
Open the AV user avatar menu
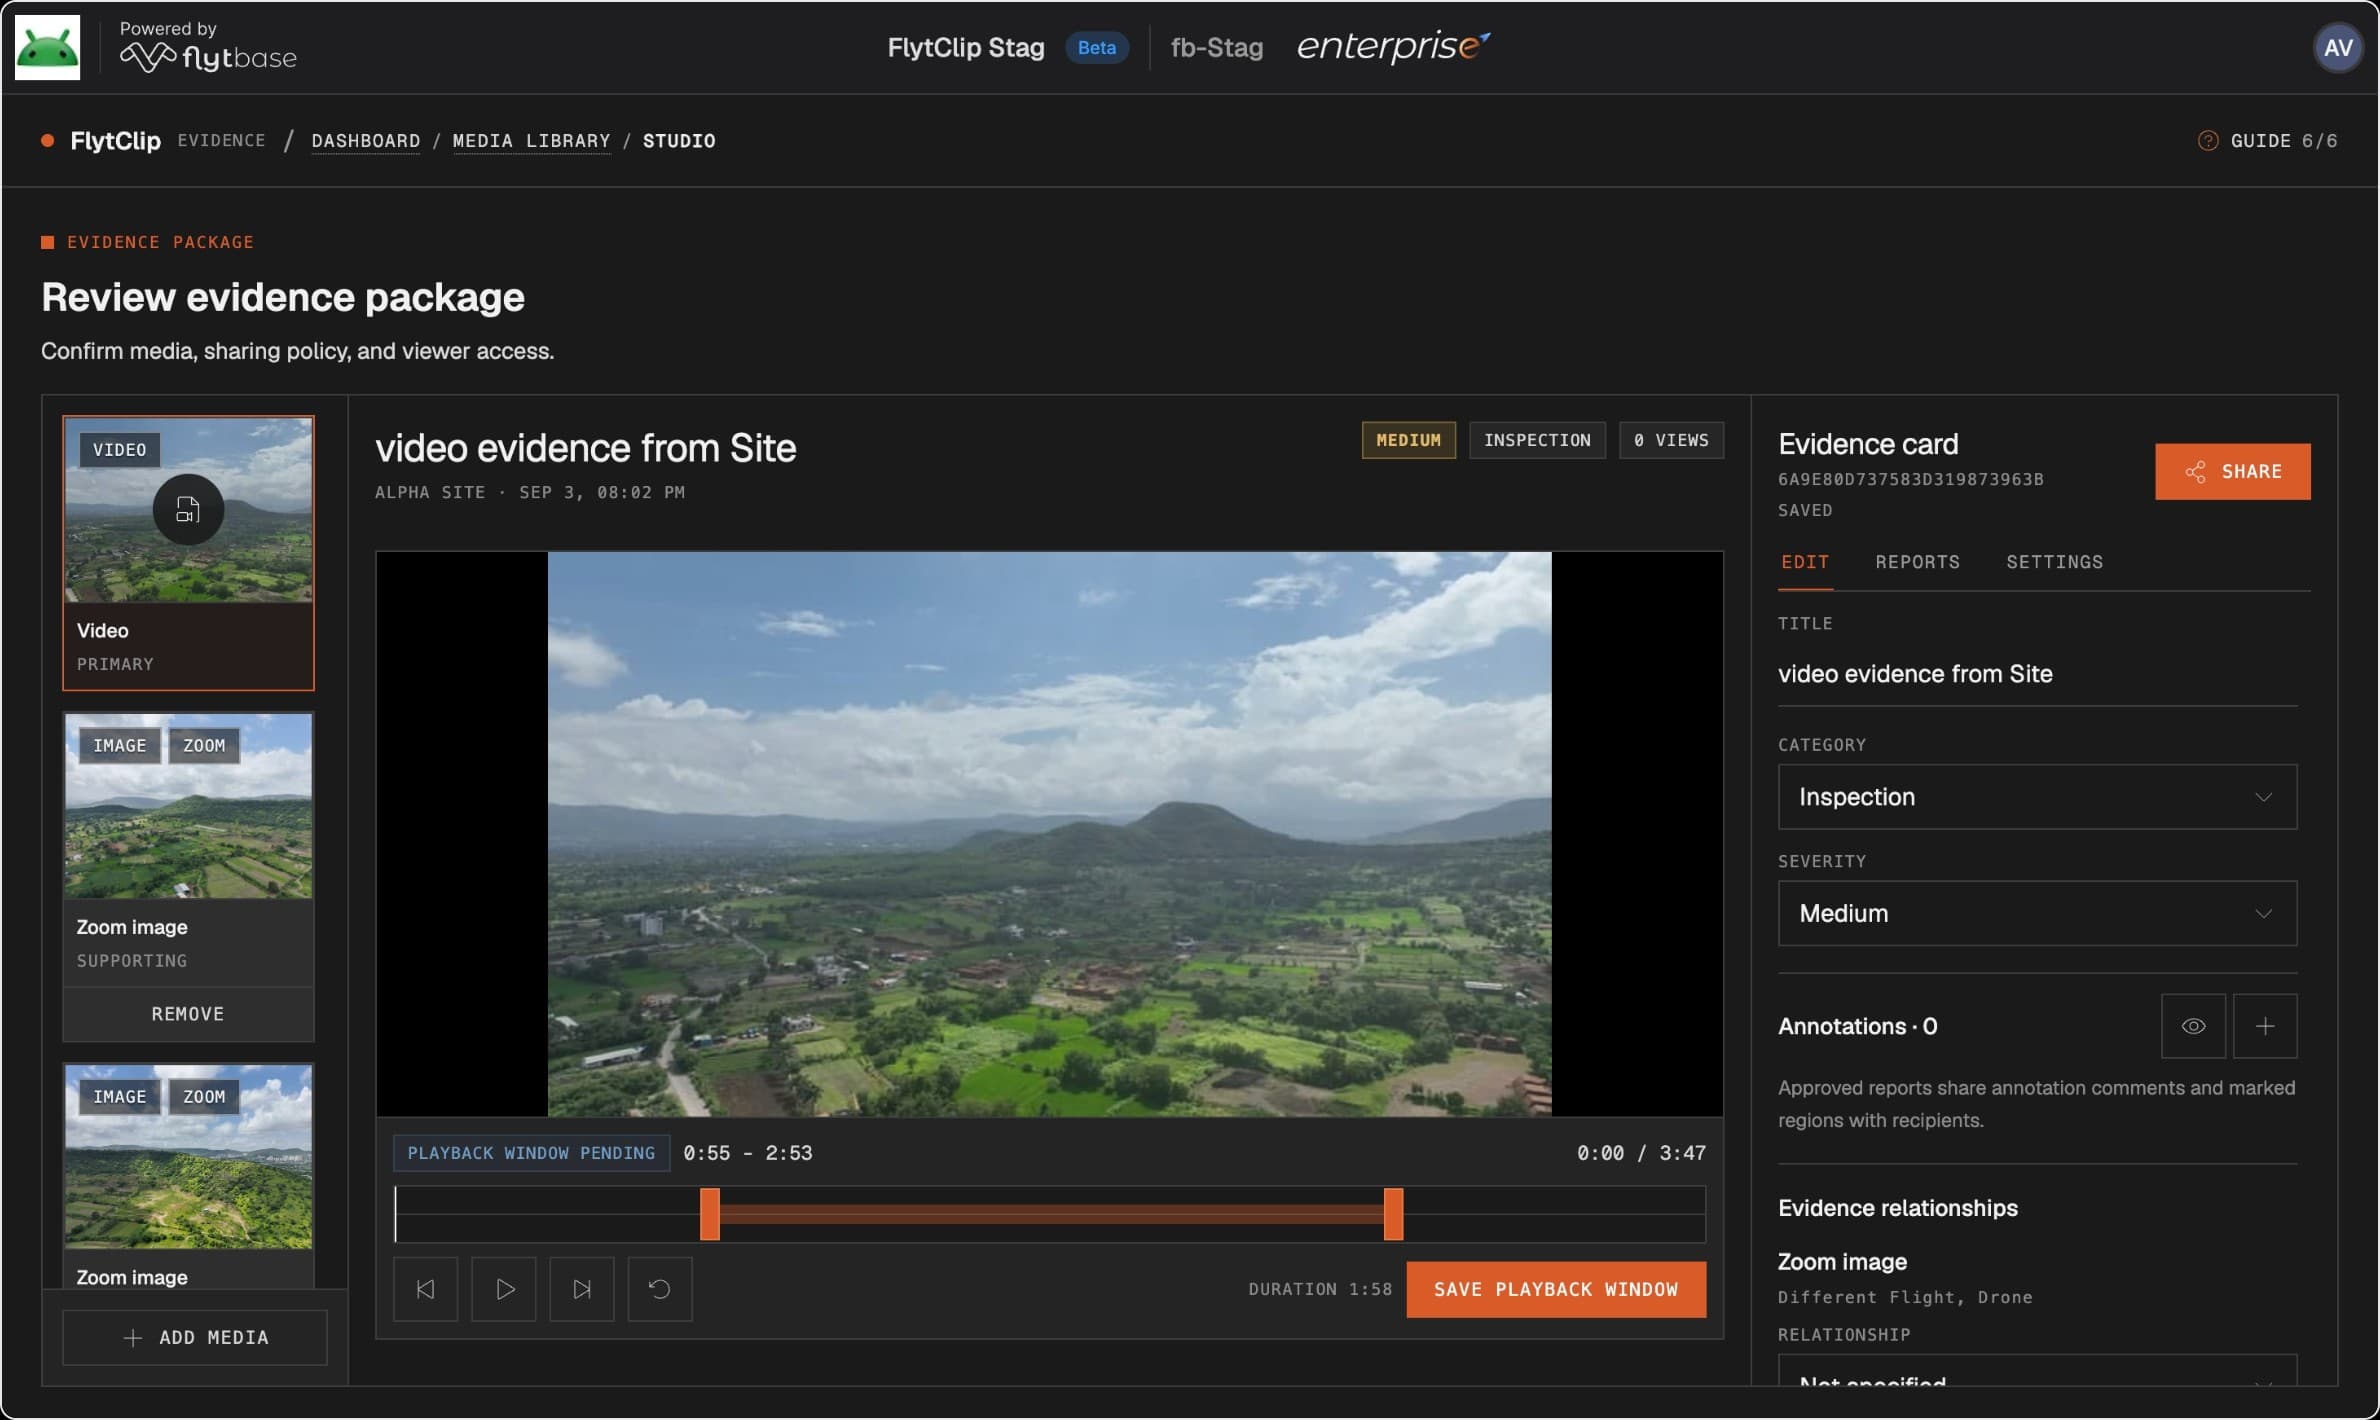click(2337, 47)
